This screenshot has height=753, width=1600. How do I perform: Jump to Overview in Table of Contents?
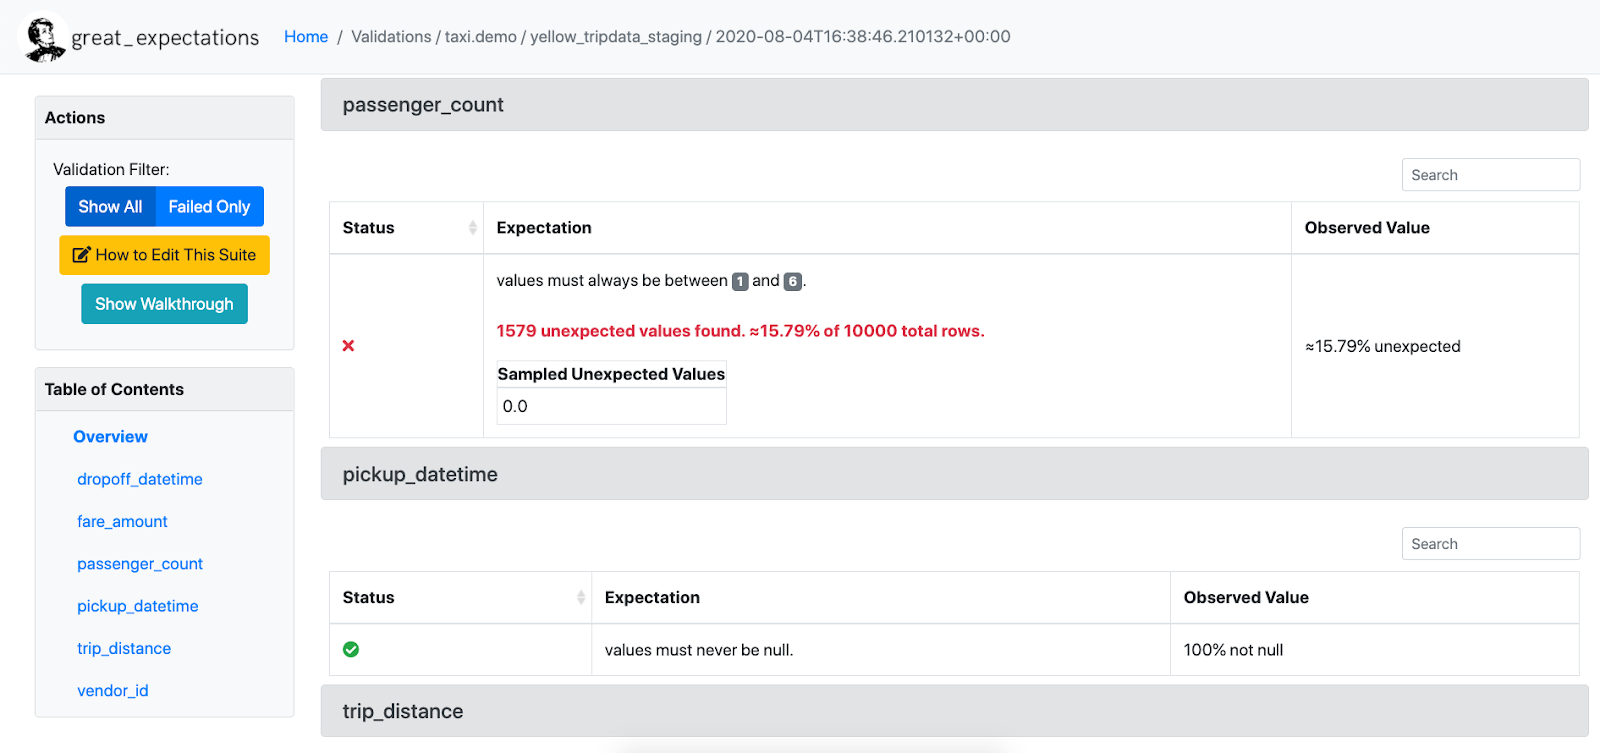pyautogui.click(x=110, y=437)
